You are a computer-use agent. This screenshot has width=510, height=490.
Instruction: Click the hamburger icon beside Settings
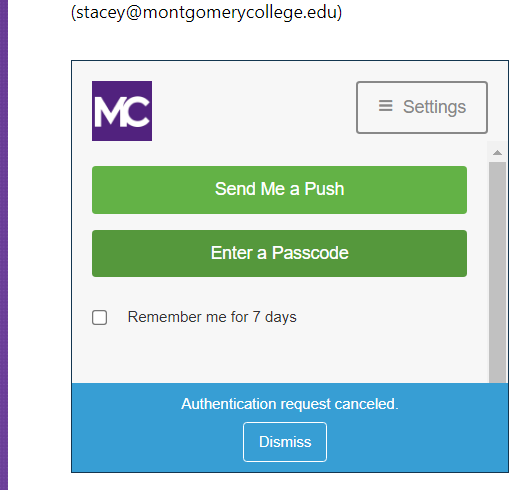[385, 106]
